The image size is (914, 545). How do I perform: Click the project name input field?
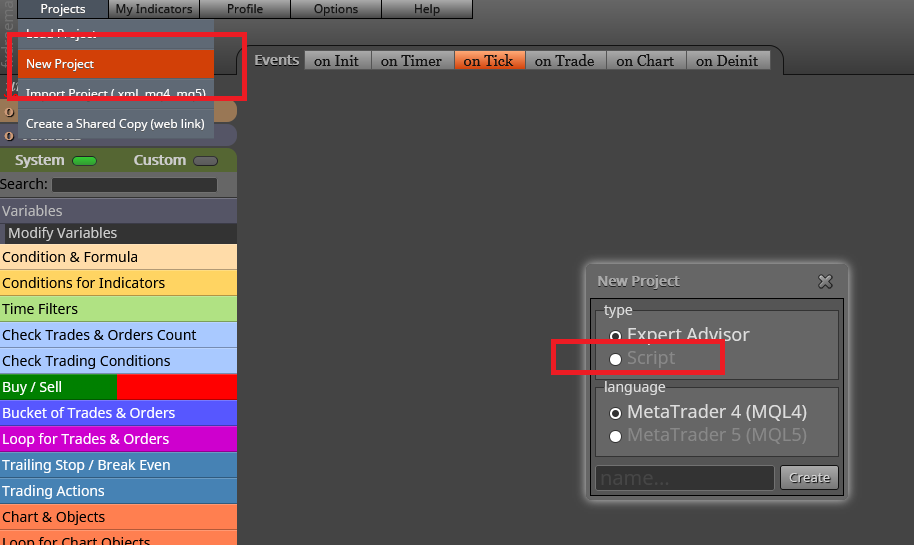point(685,478)
